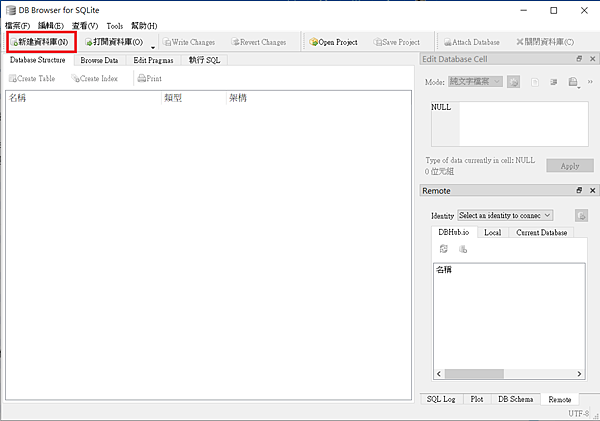Switch to the SQL Log bottom tab
Viewport: 600px width, 421px height.
[x=441, y=399]
